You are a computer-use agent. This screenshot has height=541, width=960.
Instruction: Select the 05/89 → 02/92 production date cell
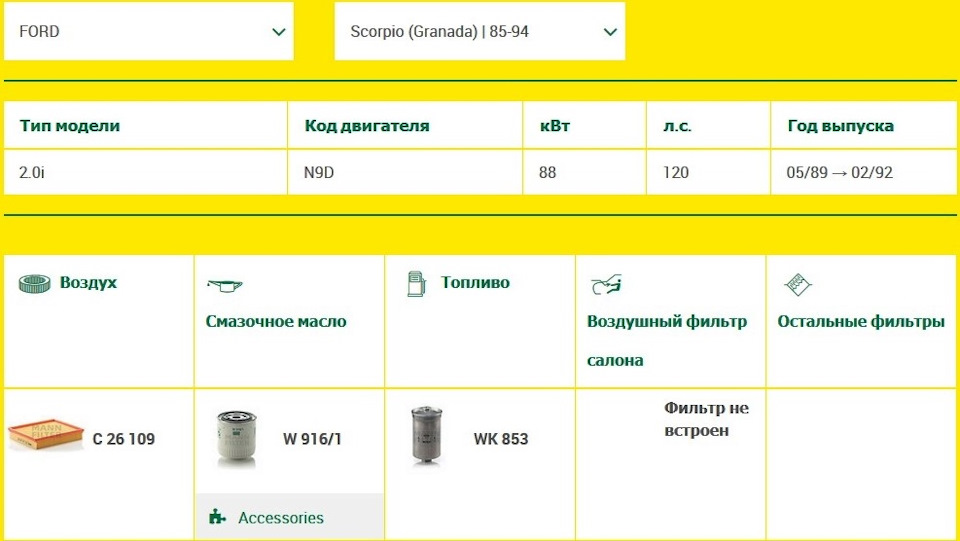pyautogui.click(x=864, y=173)
